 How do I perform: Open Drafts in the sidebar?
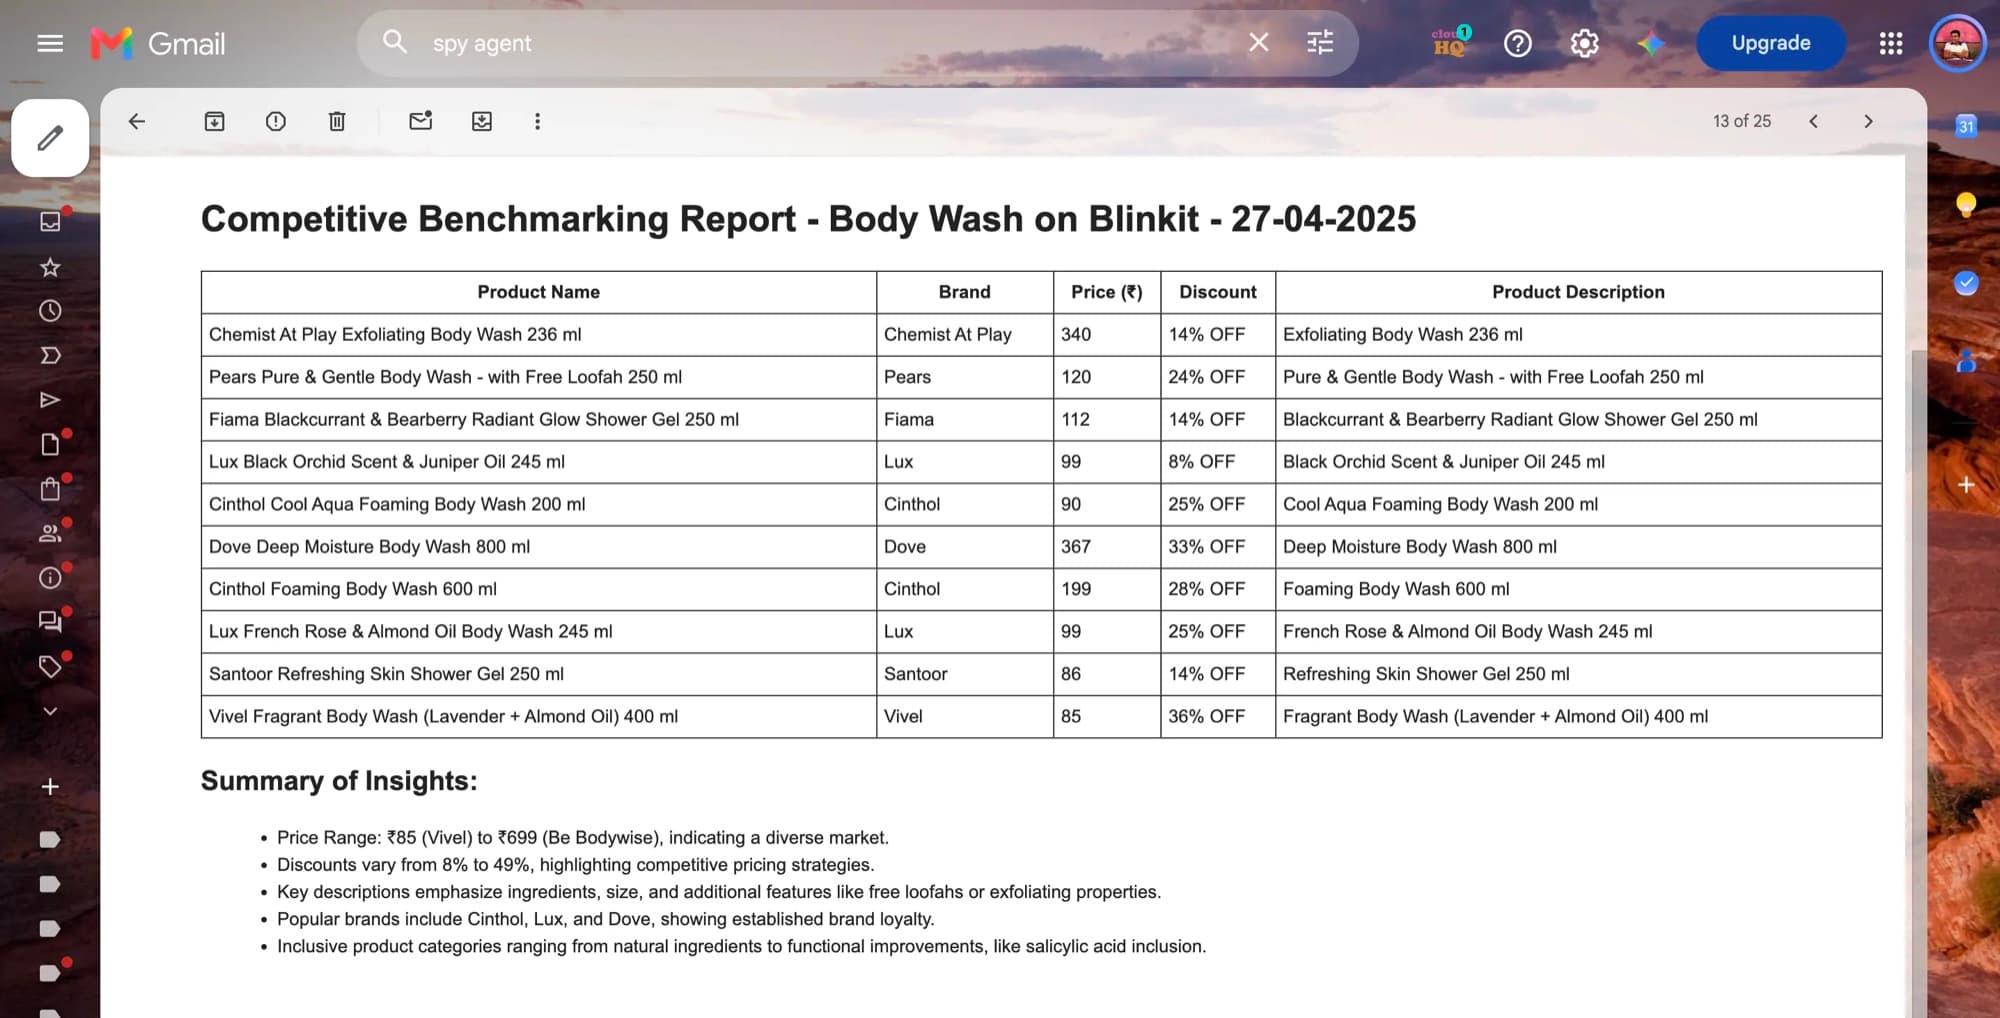(50, 444)
